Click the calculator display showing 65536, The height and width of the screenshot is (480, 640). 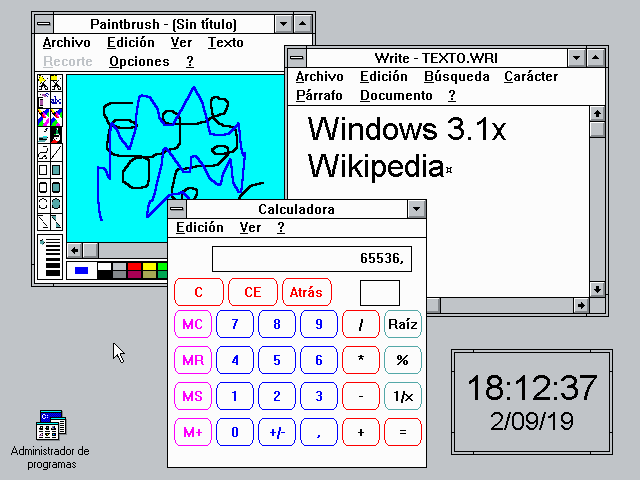pos(312,259)
